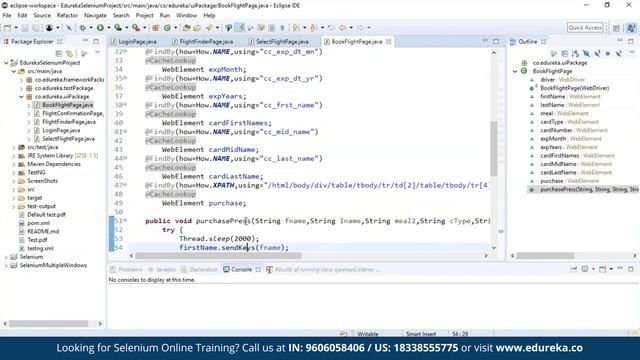Select pom.xml in Package Explorer
Viewport: 640px width, 360px height.
coord(38,223)
